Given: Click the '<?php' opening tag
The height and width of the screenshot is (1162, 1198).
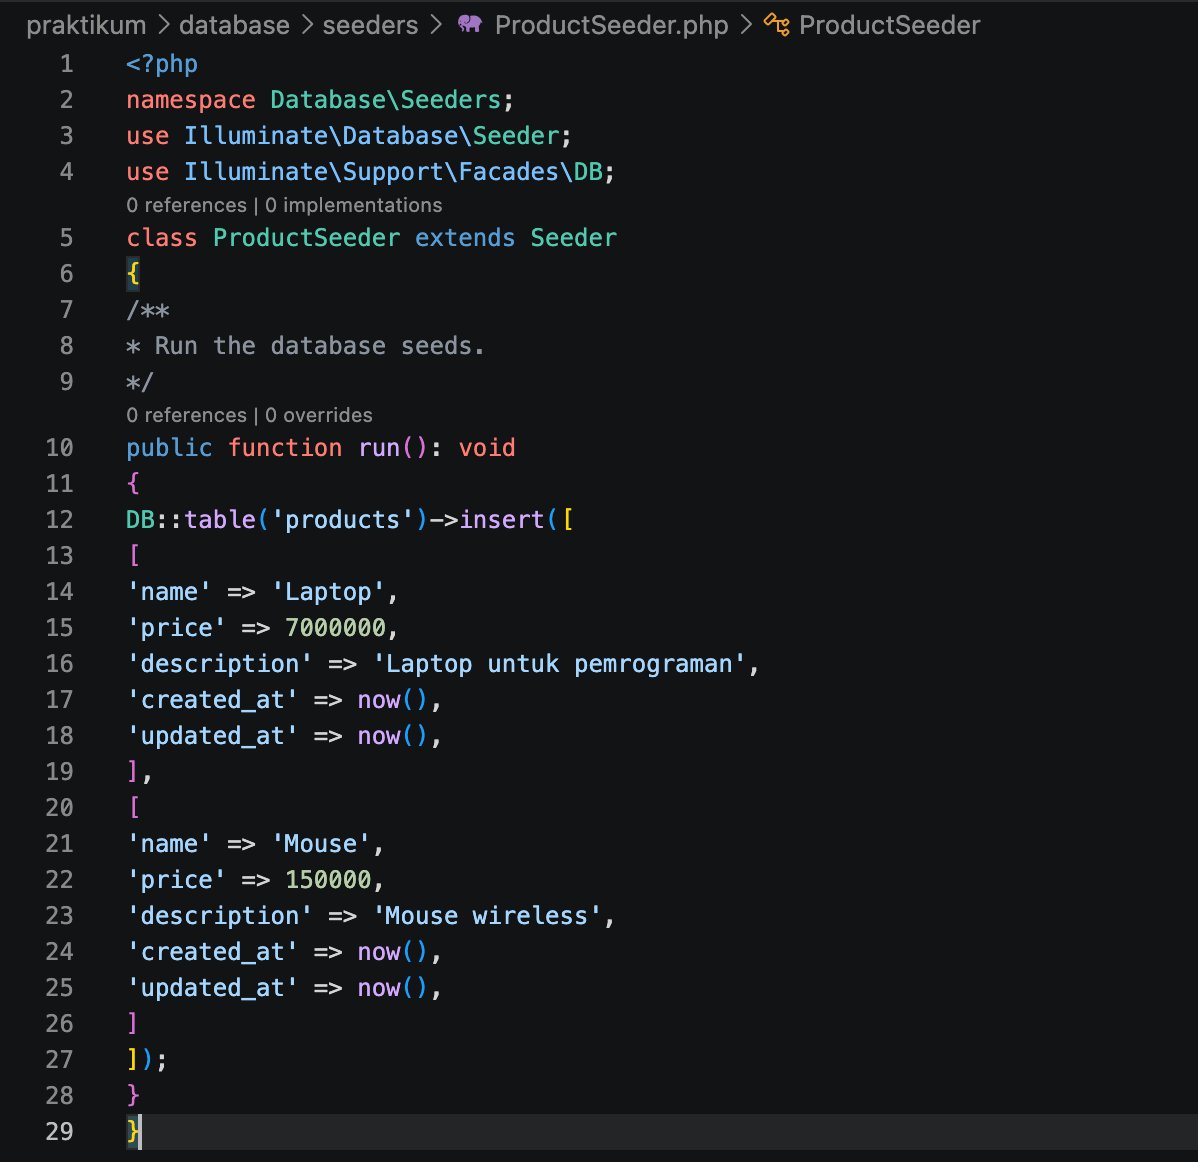Looking at the screenshot, I should (x=162, y=63).
